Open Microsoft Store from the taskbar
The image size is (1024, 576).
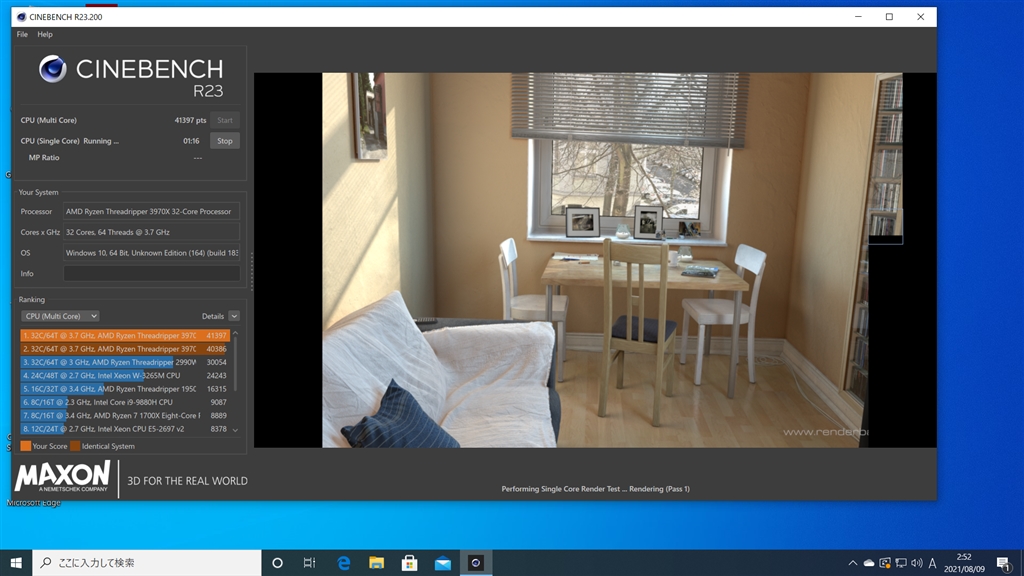(x=409, y=562)
